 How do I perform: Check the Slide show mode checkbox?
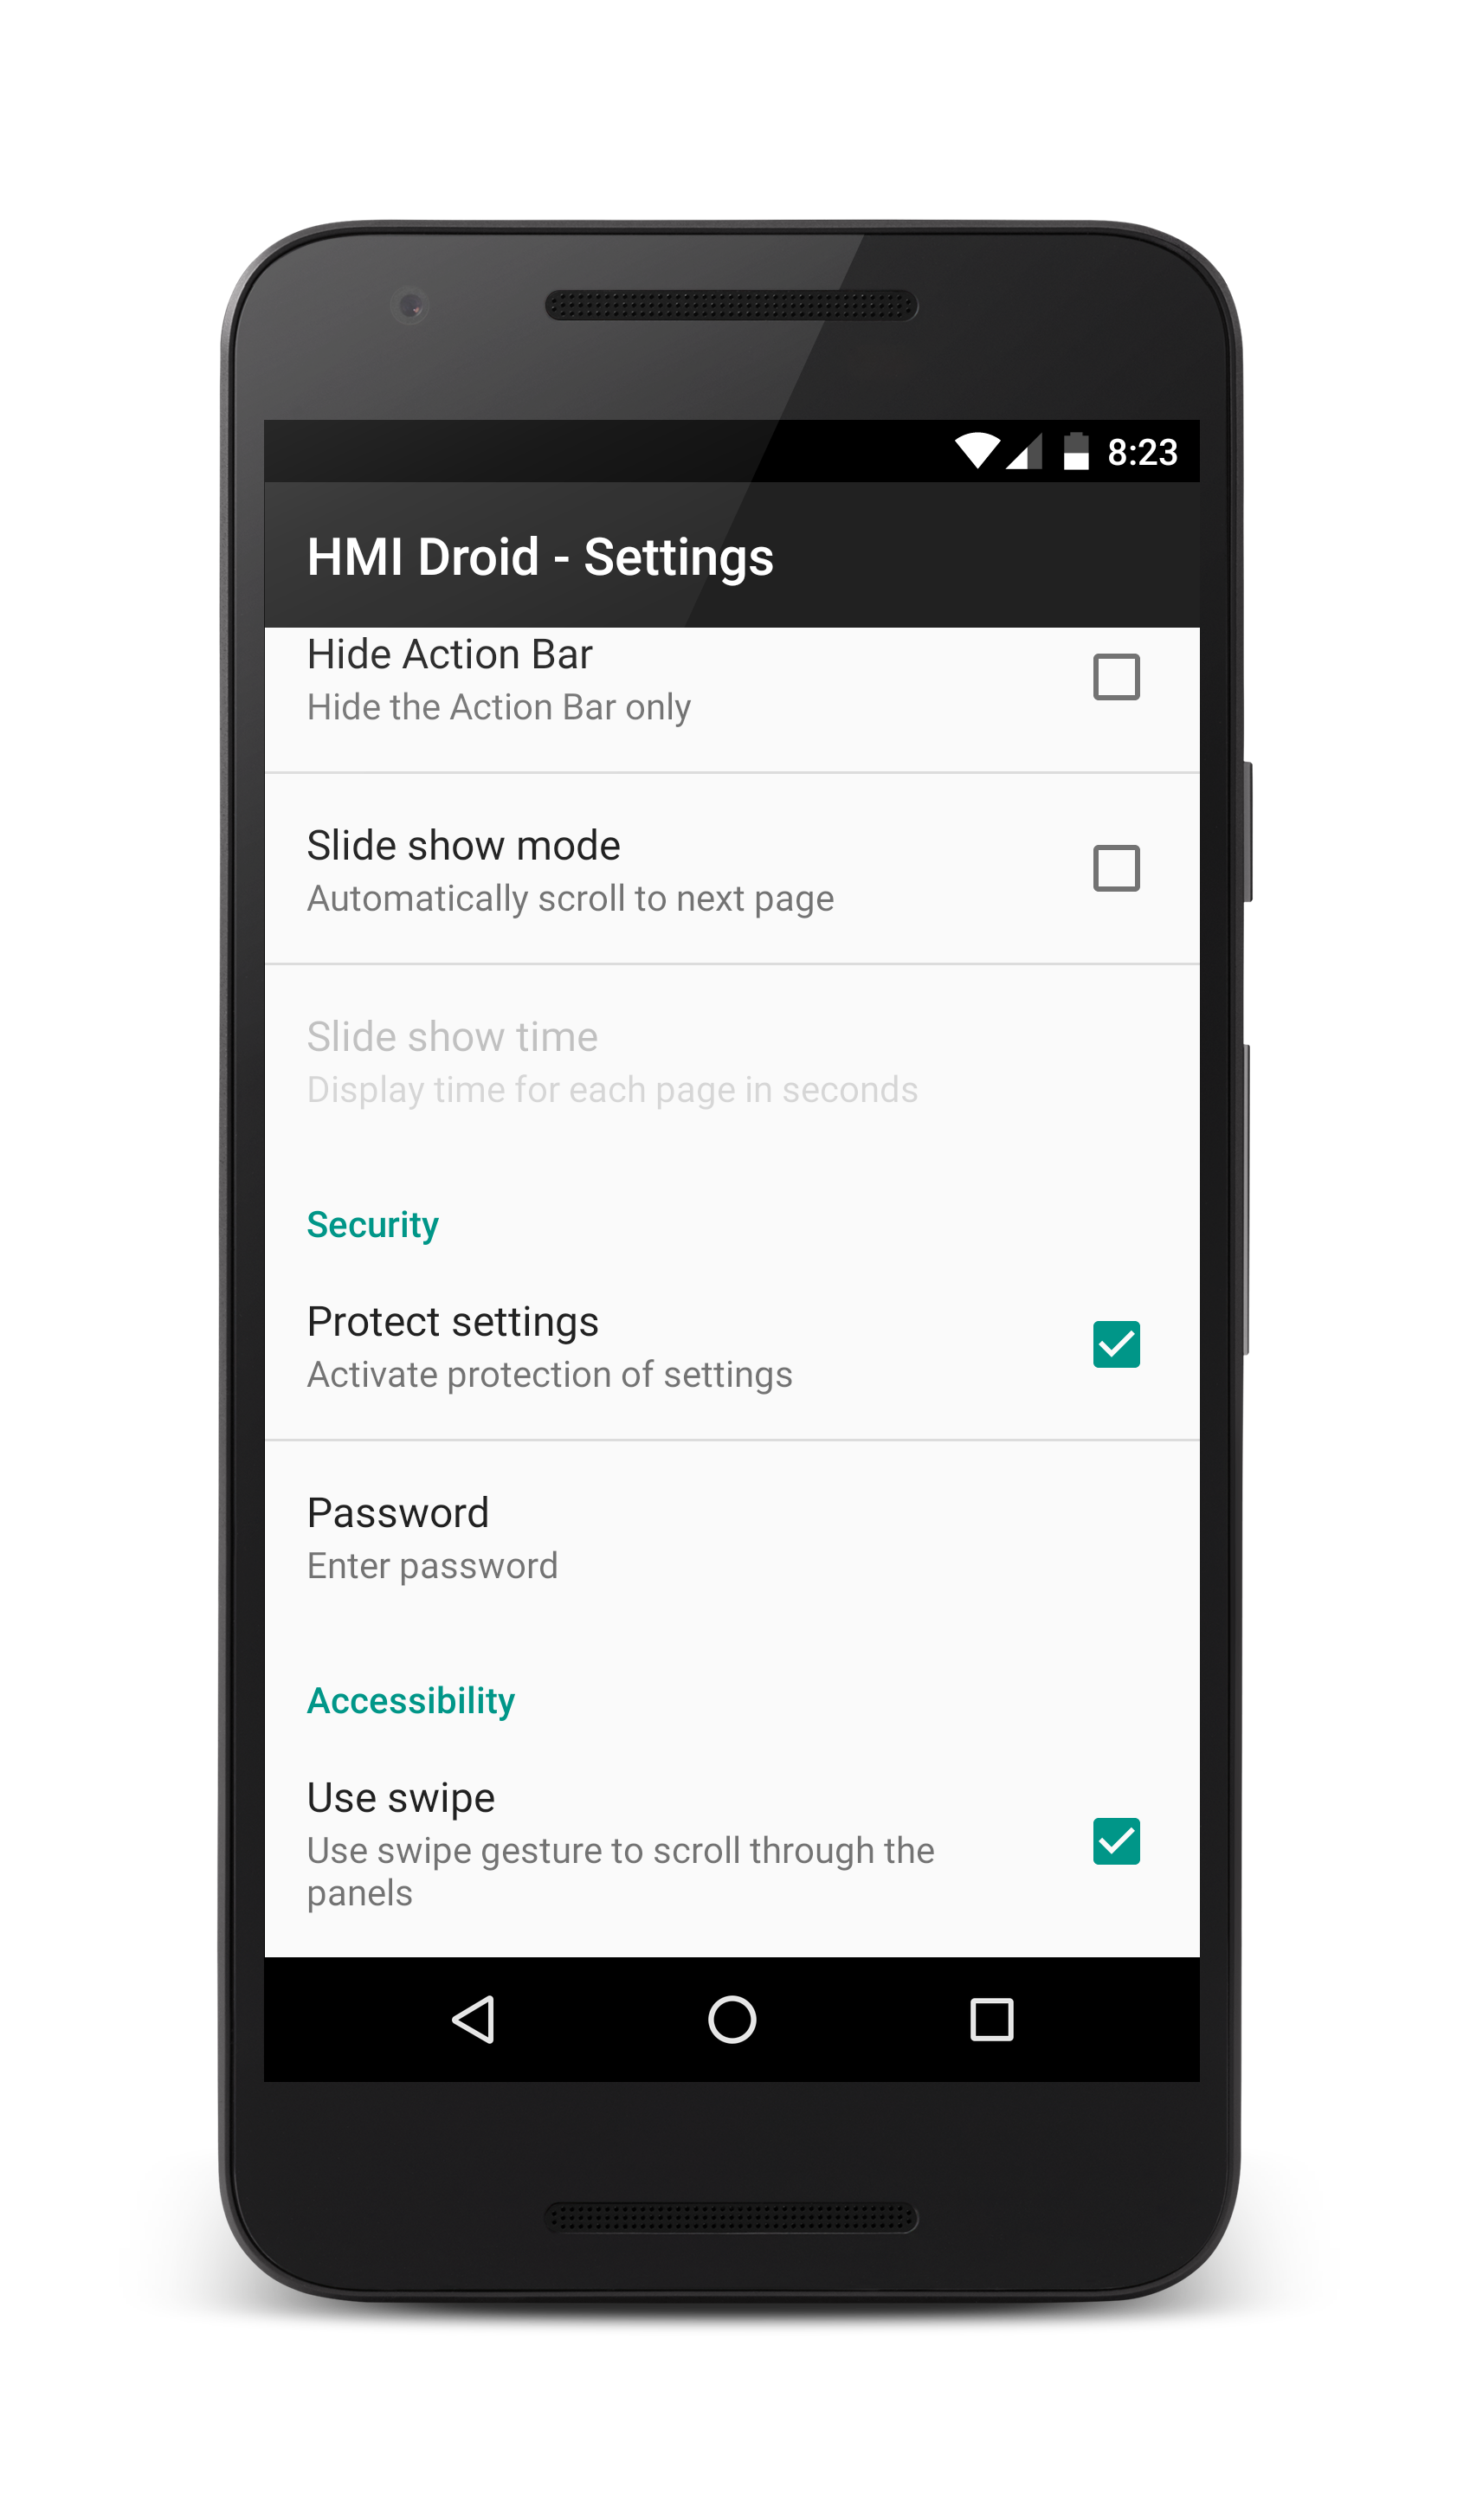tap(1116, 868)
